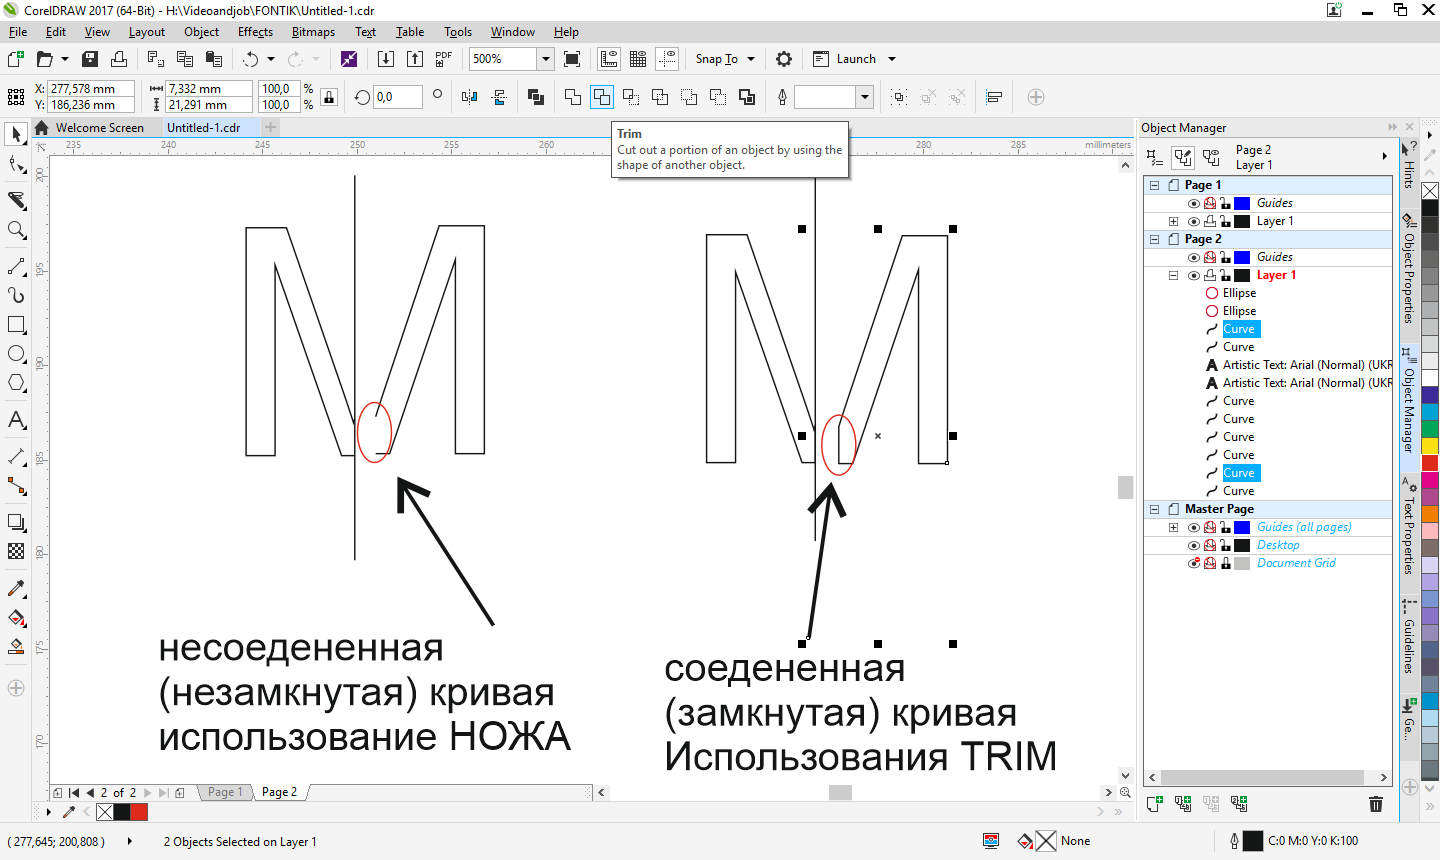The height and width of the screenshot is (860, 1440).
Task: Select the Shape edit tool
Action: point(16,165)
